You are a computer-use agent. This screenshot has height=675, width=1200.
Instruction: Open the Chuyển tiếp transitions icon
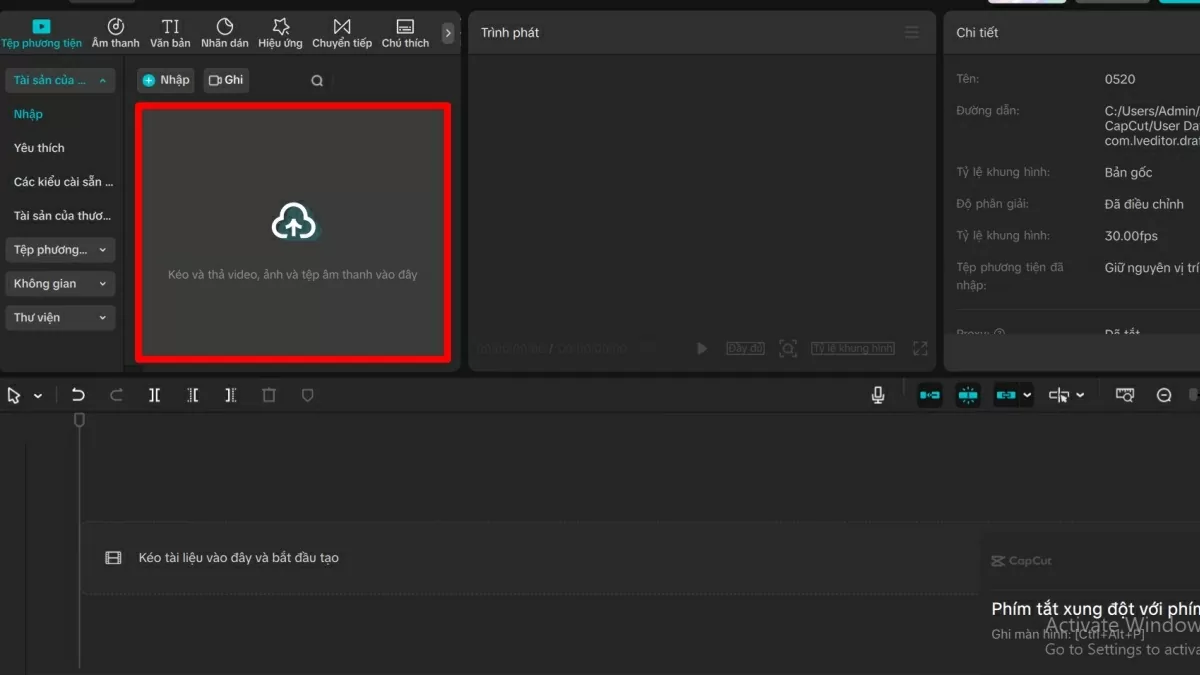coord(342,32)
